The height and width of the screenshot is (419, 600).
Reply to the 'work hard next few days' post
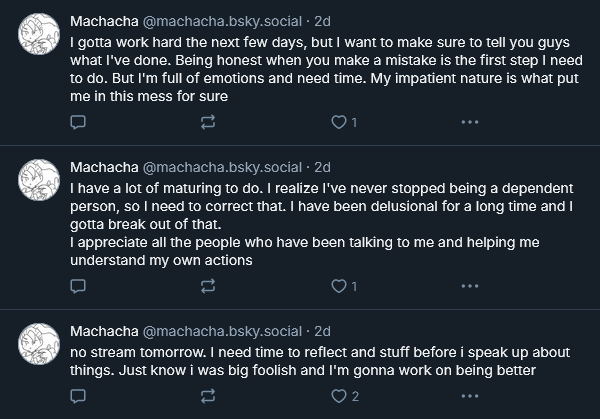pos(79,123)
